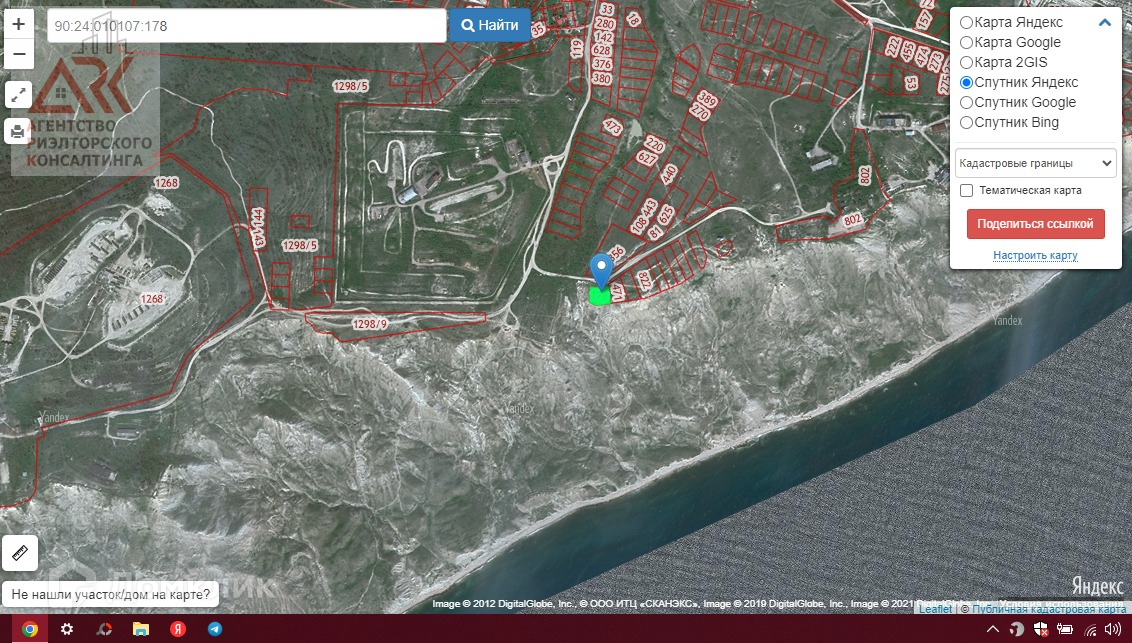1132x643 pixels.
Task: Focus the cadastral number search field
Action: pyautogui.click(x=246, y=25)
